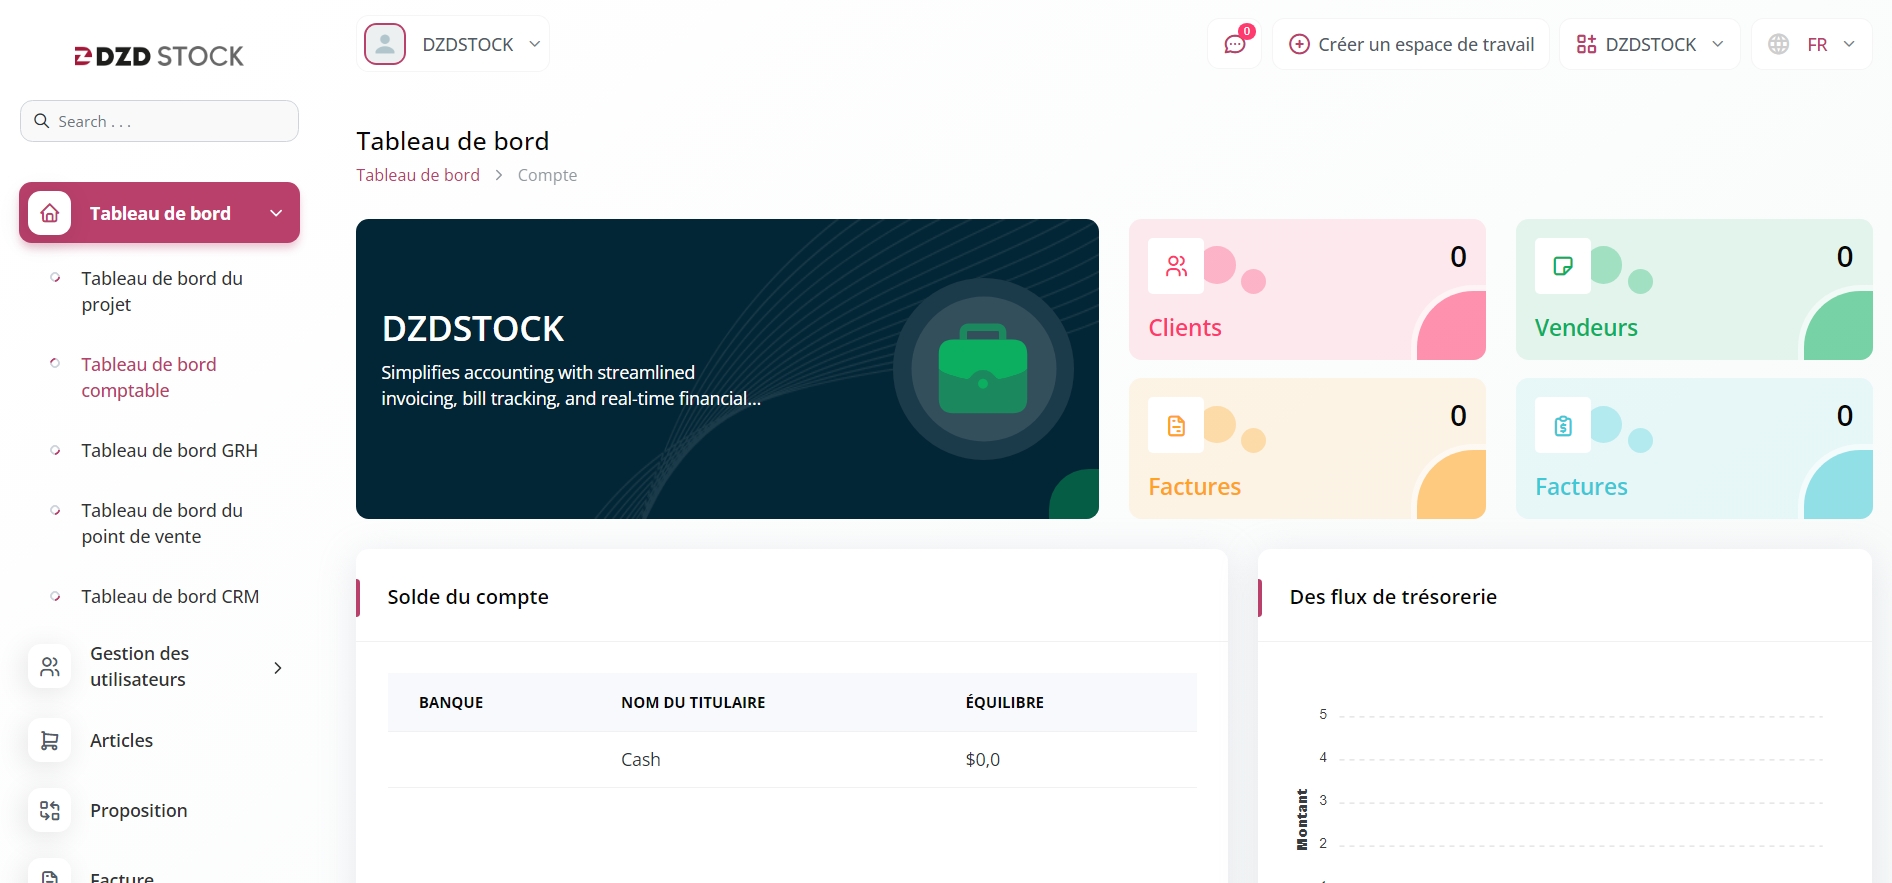Select Tableau de bord du point de vente

[161, 524]
